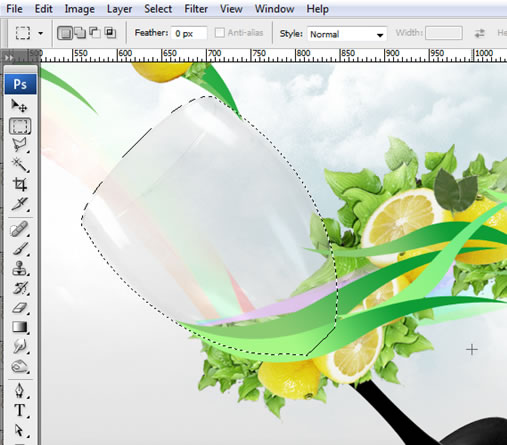507x445 pixels.
Task: Select the Polygonal Lasso tool
Action: (19, 145)
